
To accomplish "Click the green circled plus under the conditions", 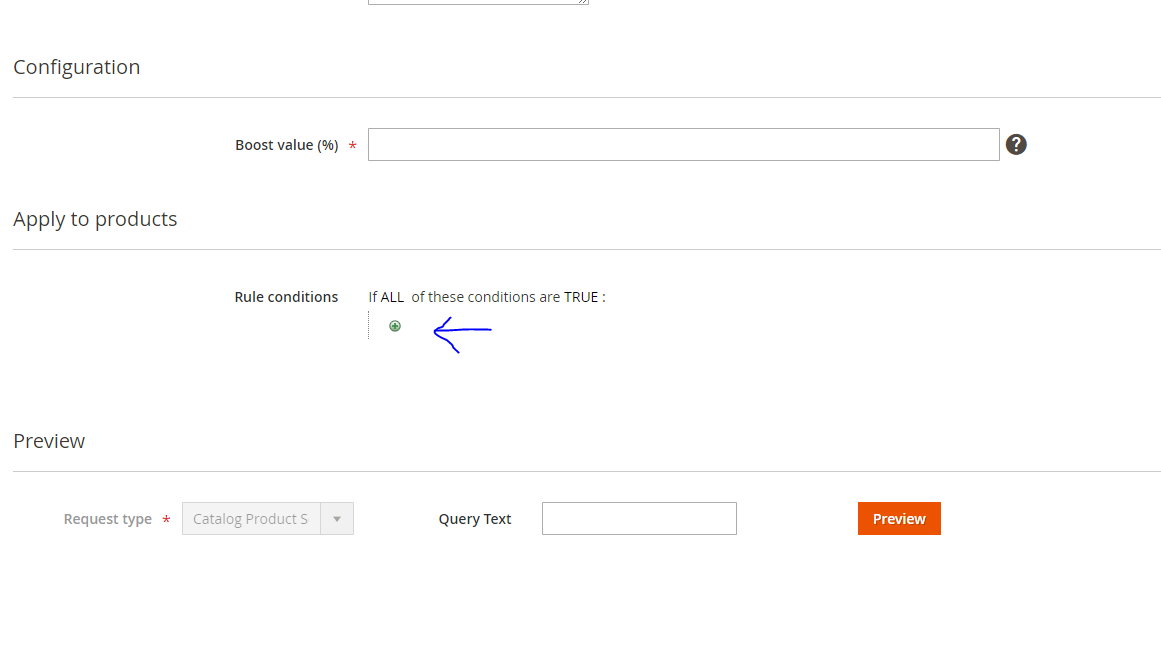I will (x=394, y=325).
